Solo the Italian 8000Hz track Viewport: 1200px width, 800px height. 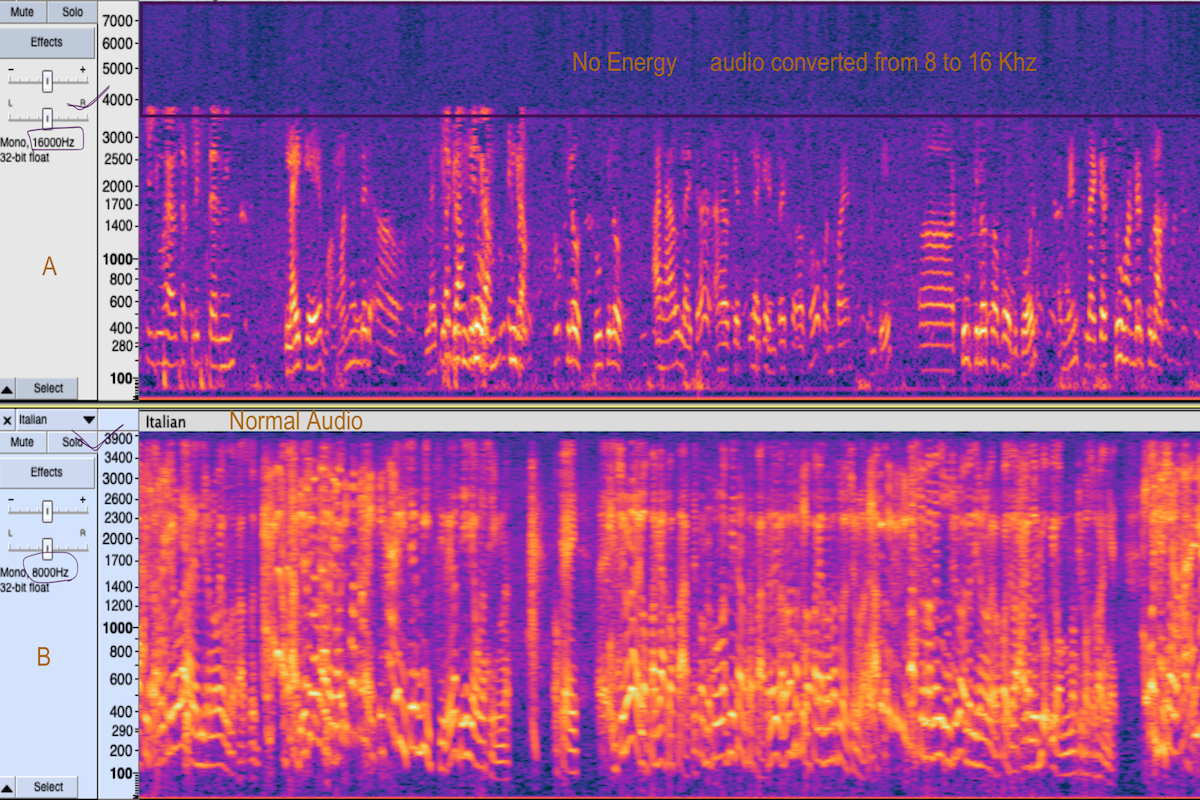[72, 442]
